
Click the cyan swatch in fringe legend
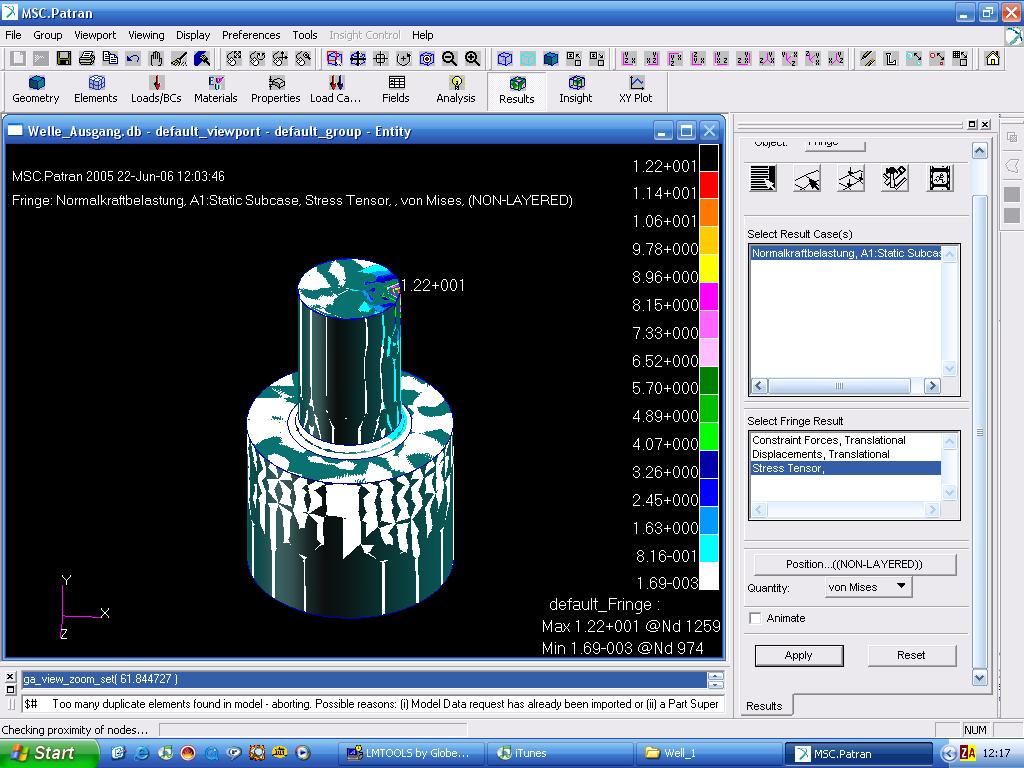(x=709, y=547)
